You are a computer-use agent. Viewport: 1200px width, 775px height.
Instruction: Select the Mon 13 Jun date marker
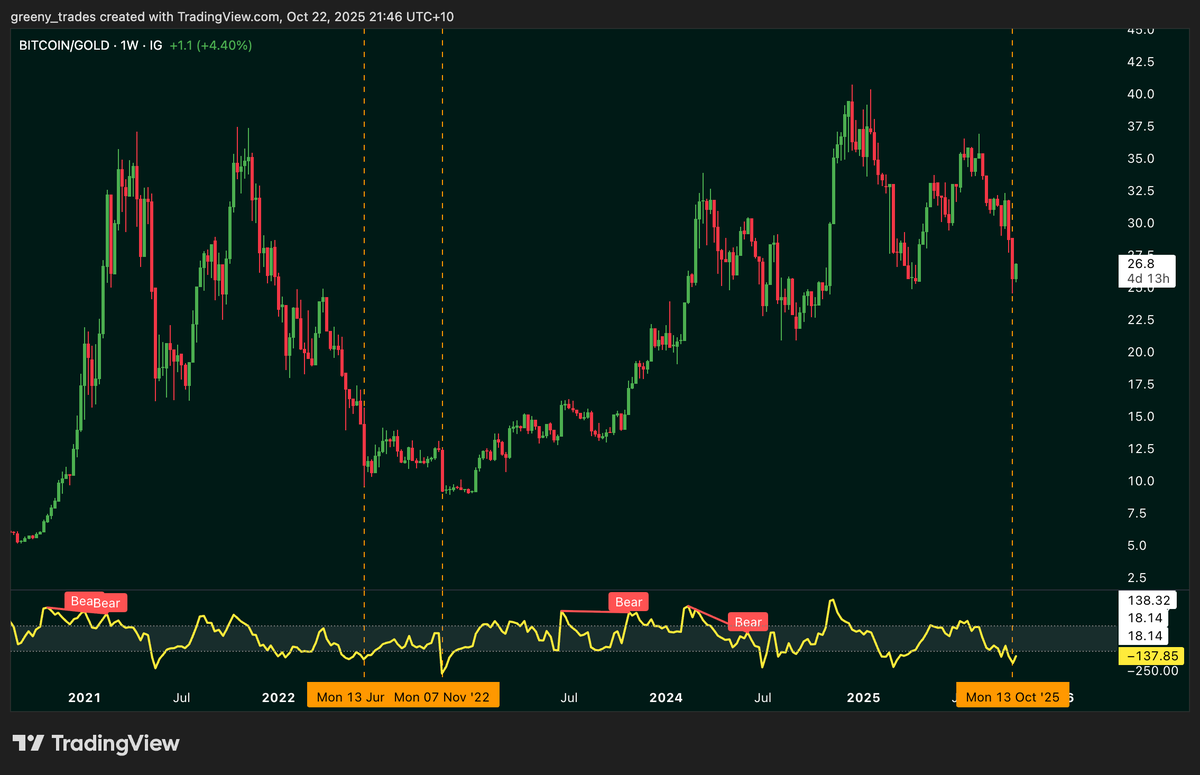coord(347,696)
